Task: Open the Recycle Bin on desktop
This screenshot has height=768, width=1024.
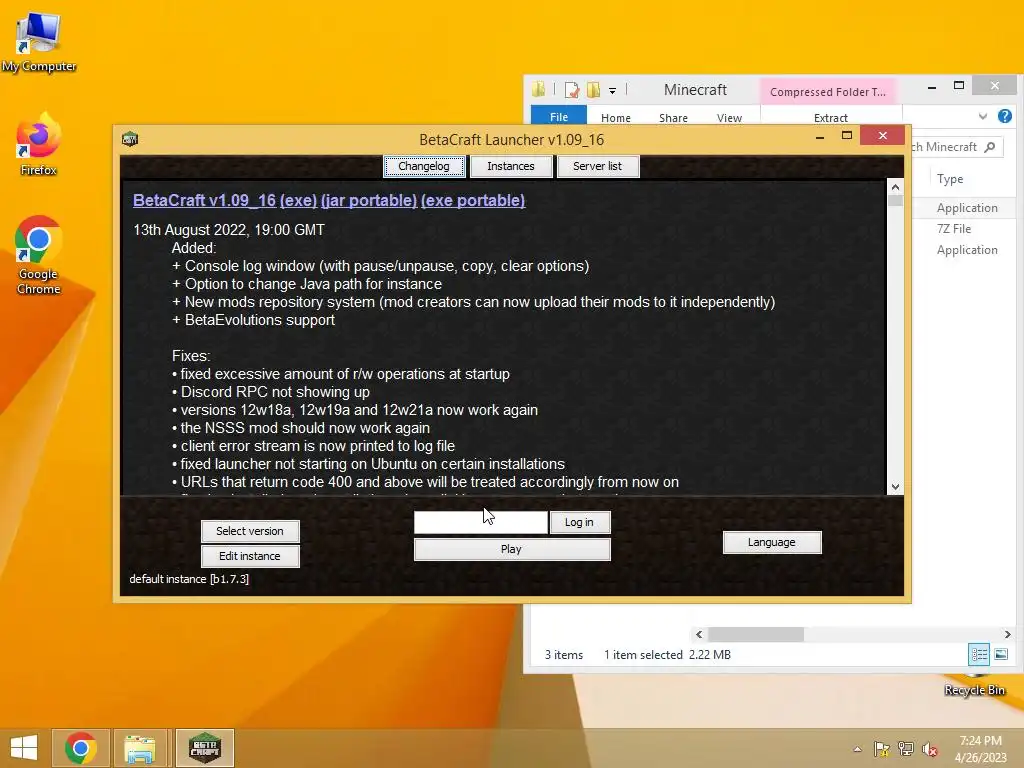Action: tap(975, 686)
